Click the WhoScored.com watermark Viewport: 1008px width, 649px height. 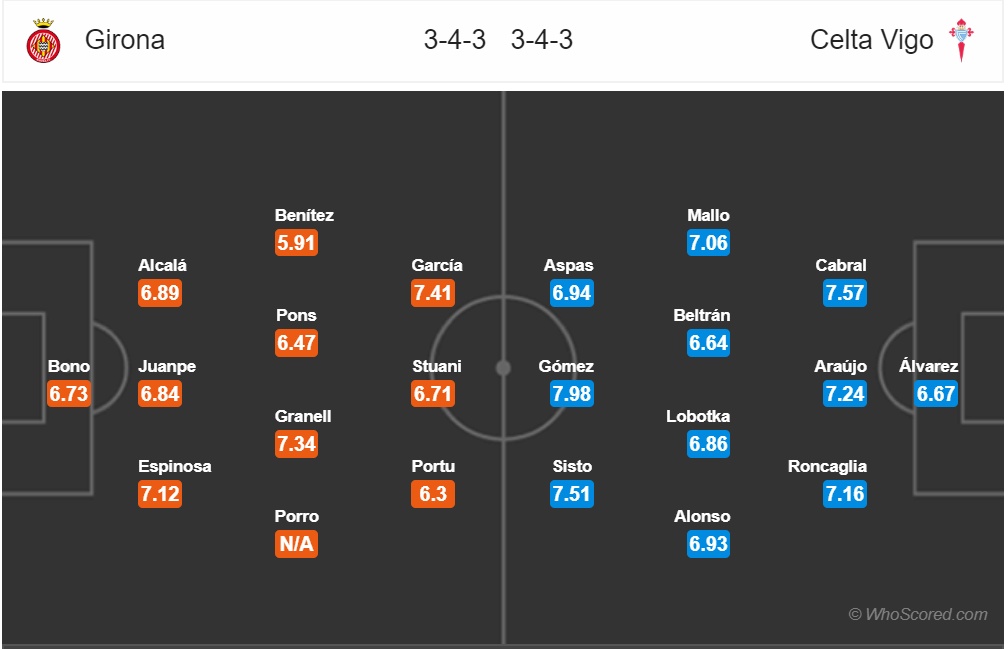click(918, 614)
